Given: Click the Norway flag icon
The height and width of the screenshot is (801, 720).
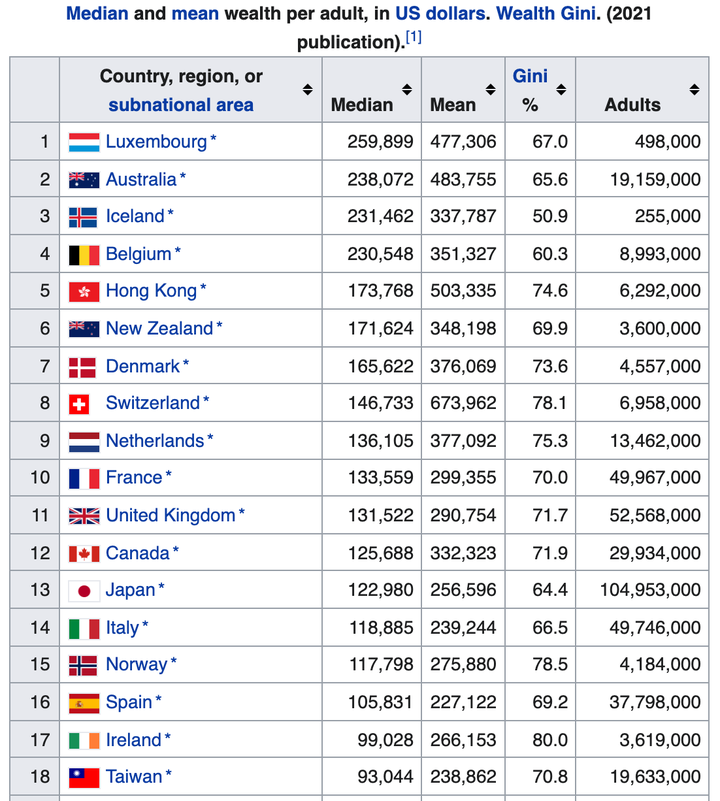Looking at the screenshot, I should pyautogui.click(x=83, y=666).
